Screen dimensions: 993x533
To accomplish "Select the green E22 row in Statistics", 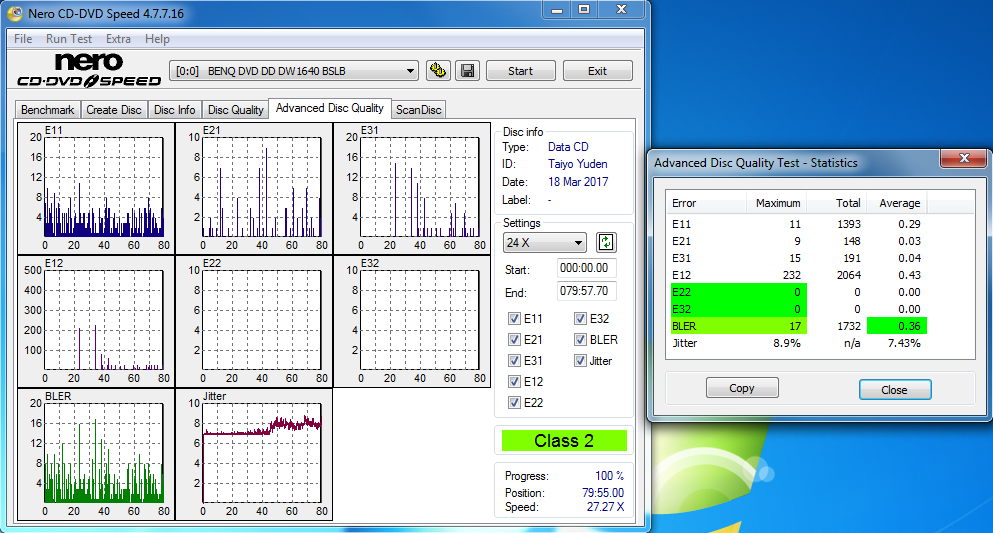I will [797, 292].
